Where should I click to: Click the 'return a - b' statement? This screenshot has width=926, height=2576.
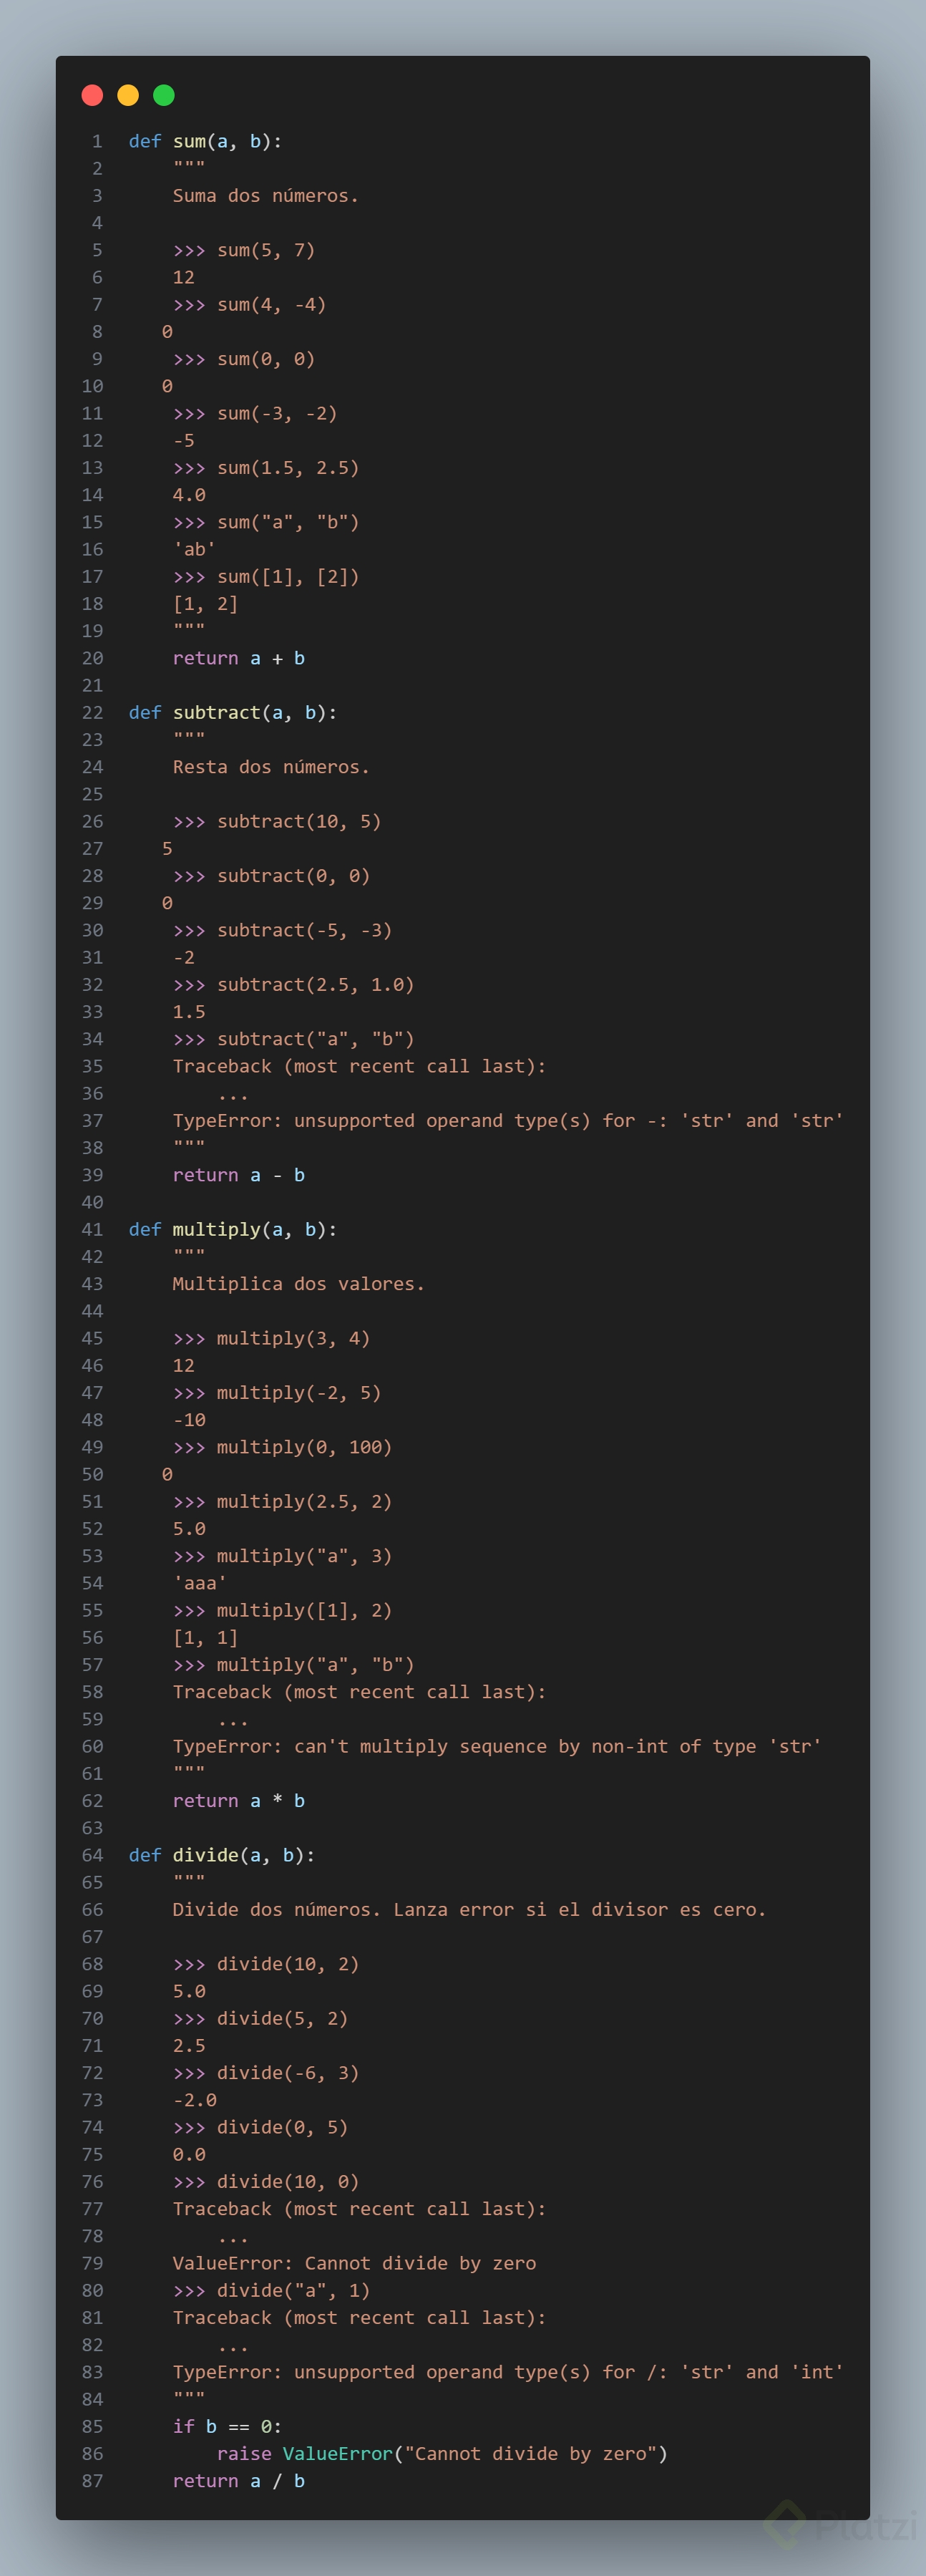tap(238, 1175)
